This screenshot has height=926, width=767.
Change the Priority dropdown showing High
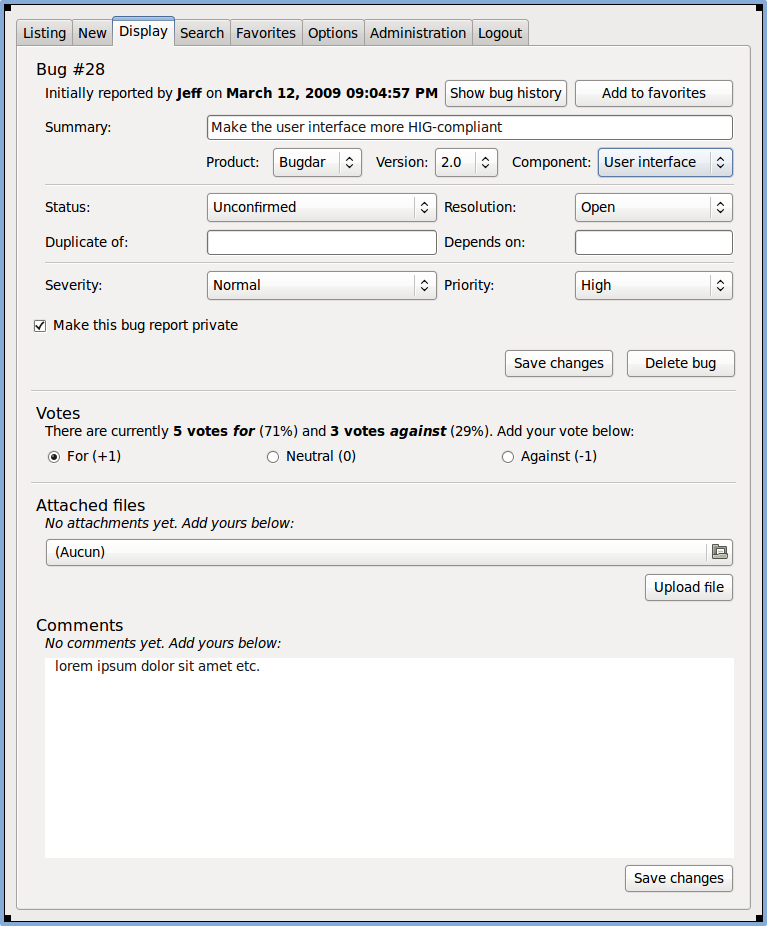pos(653,286)
